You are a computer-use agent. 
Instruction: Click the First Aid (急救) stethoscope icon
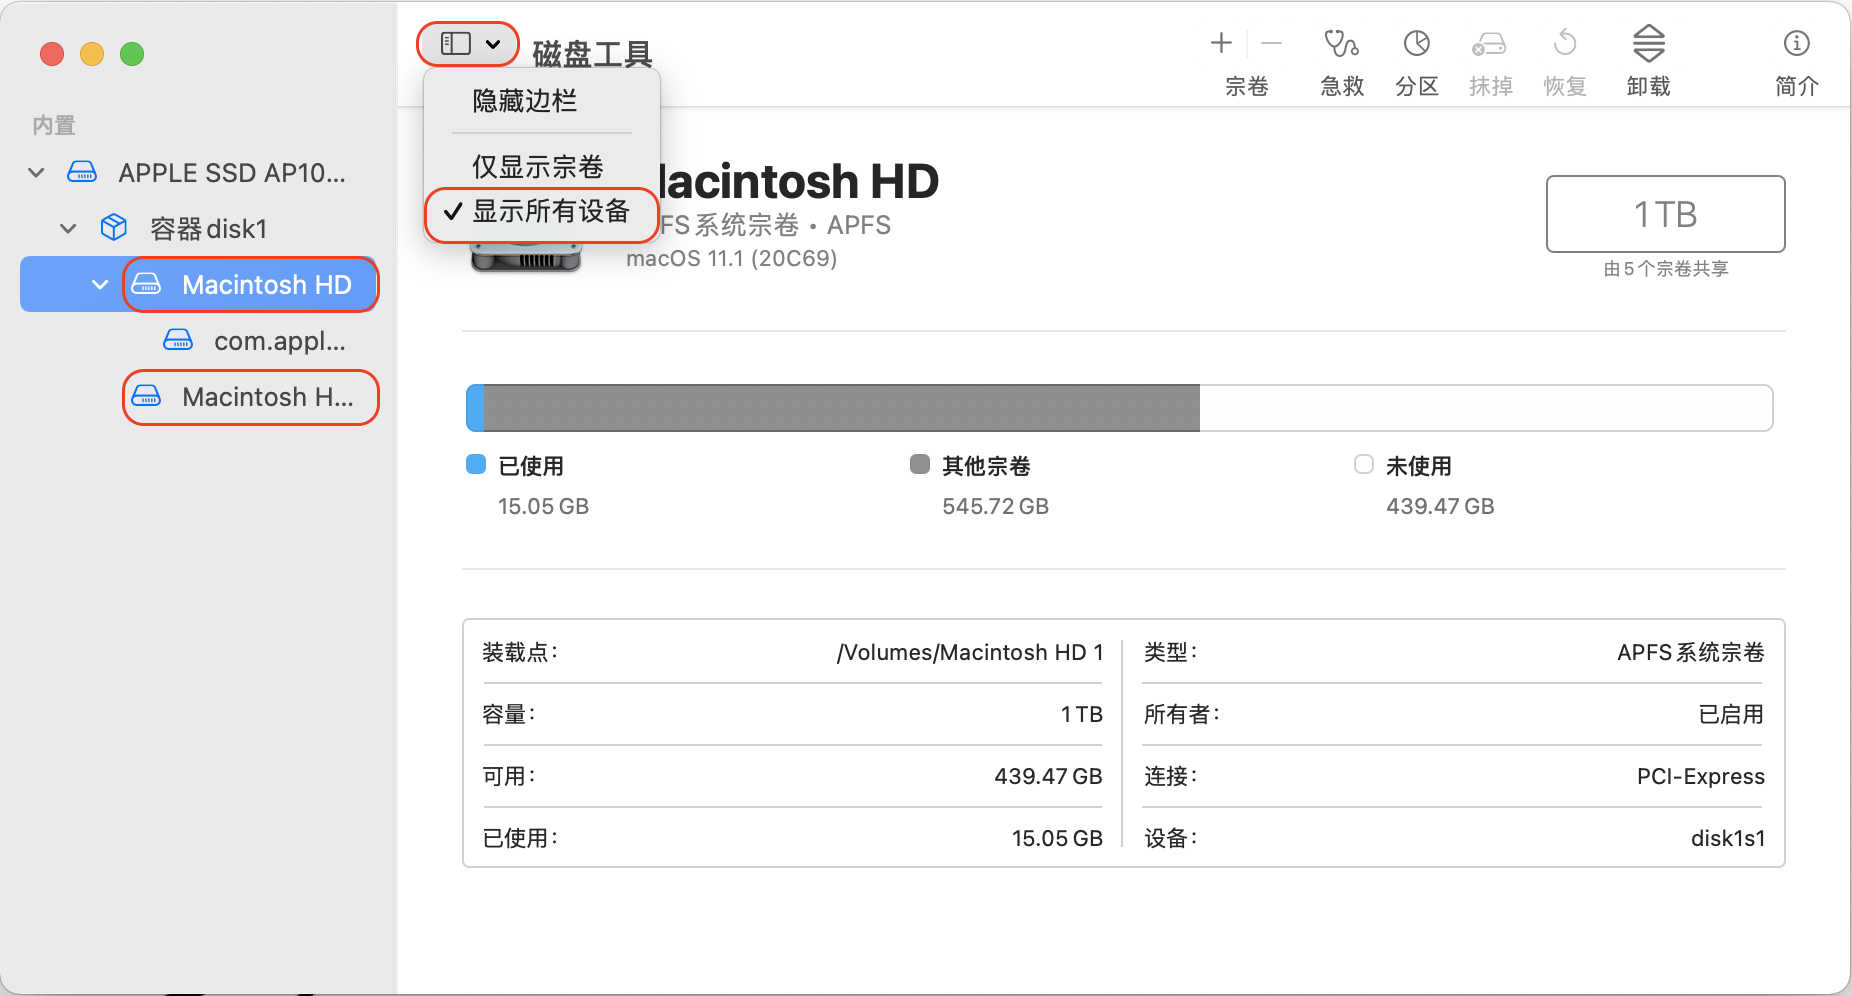(x=1341, y=45)
